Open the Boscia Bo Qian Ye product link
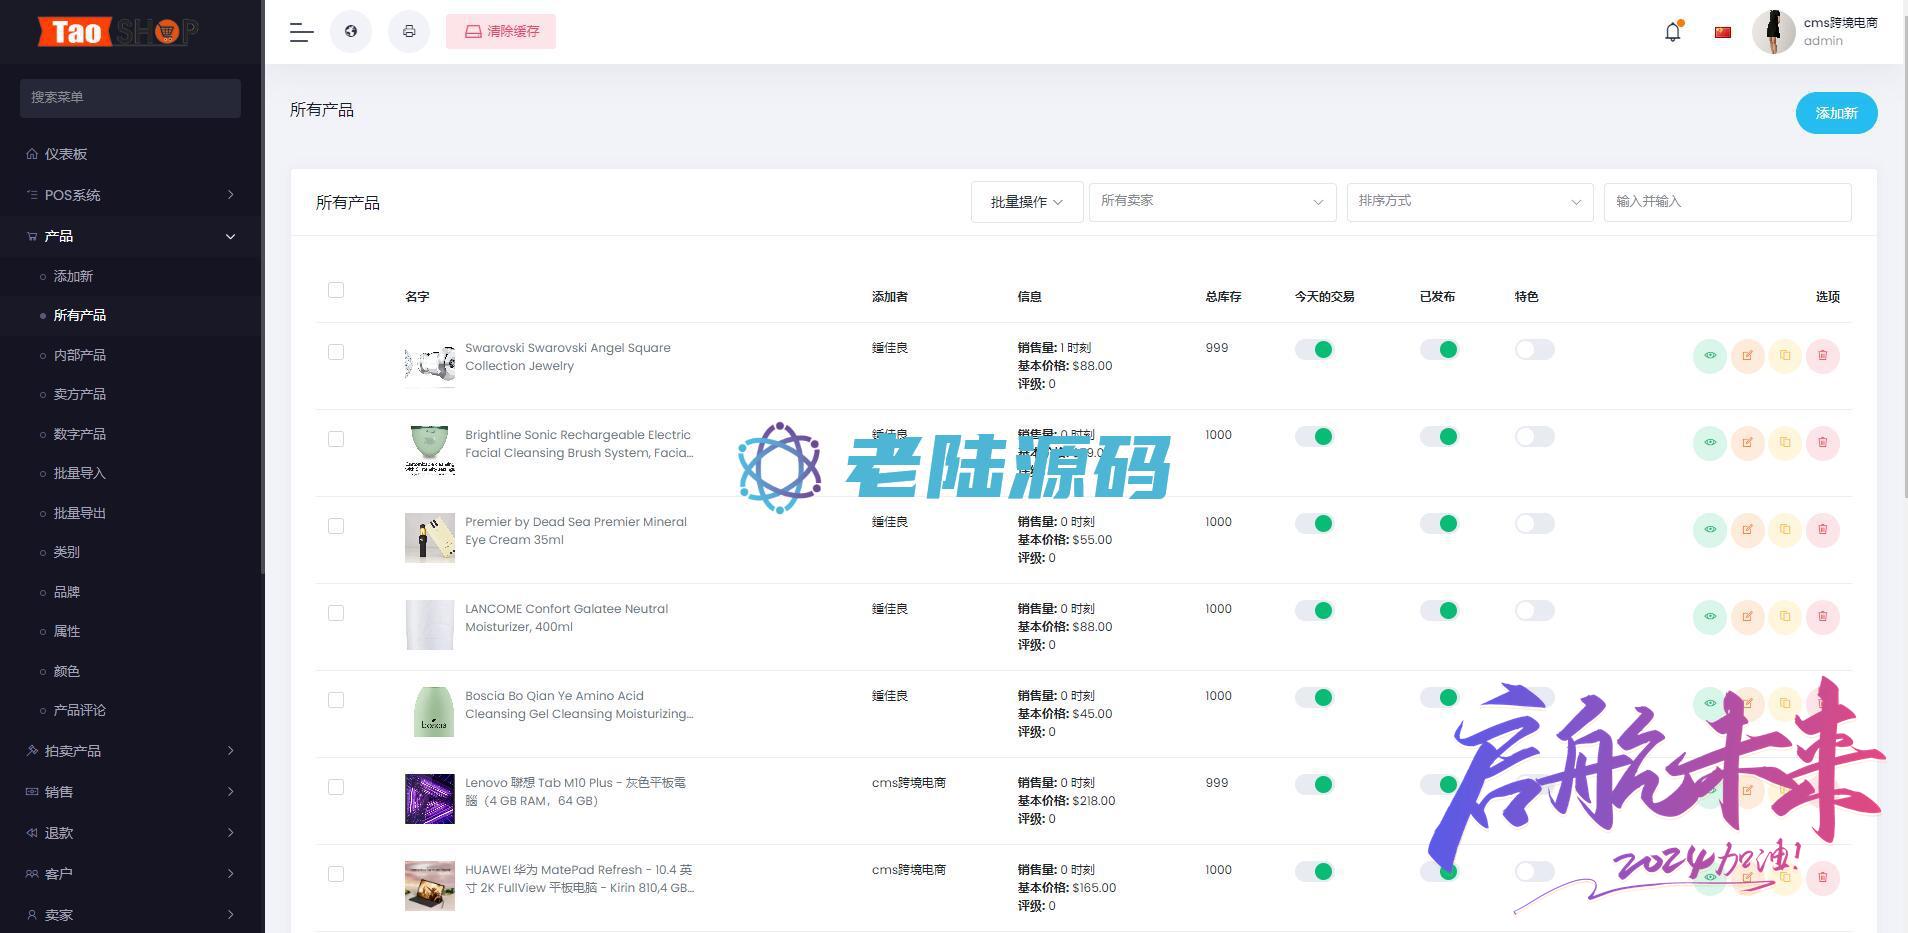 pyautogui.click(x=579, y=705)
